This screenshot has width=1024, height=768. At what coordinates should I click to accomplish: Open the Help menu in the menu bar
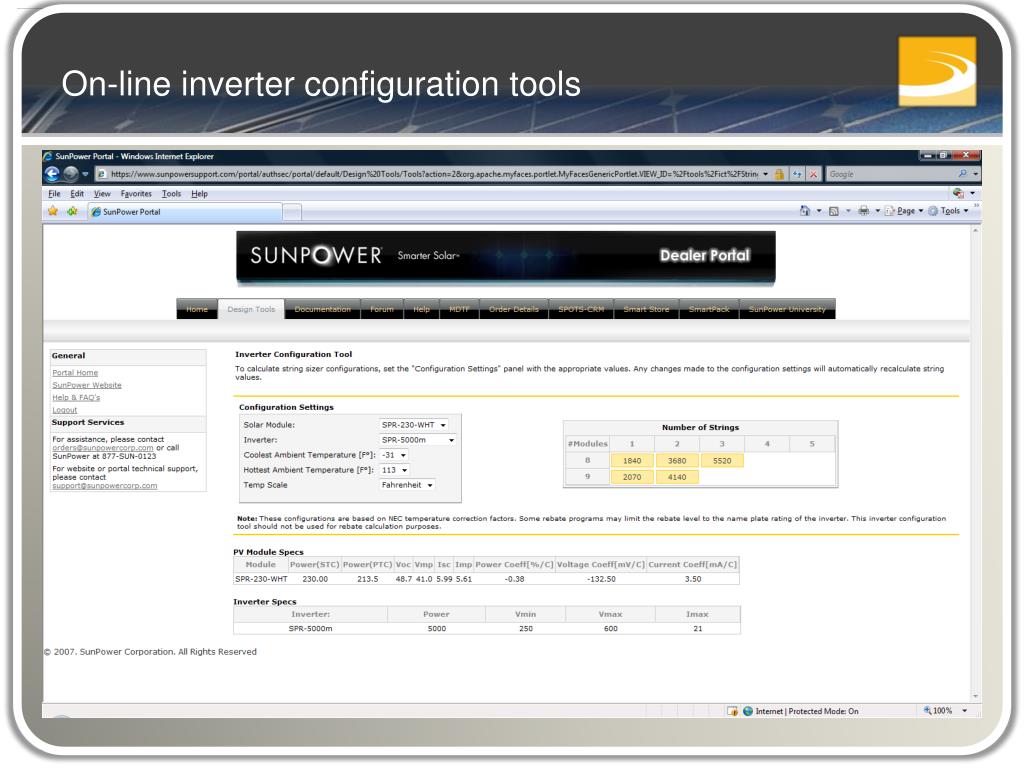pos(199,194)
